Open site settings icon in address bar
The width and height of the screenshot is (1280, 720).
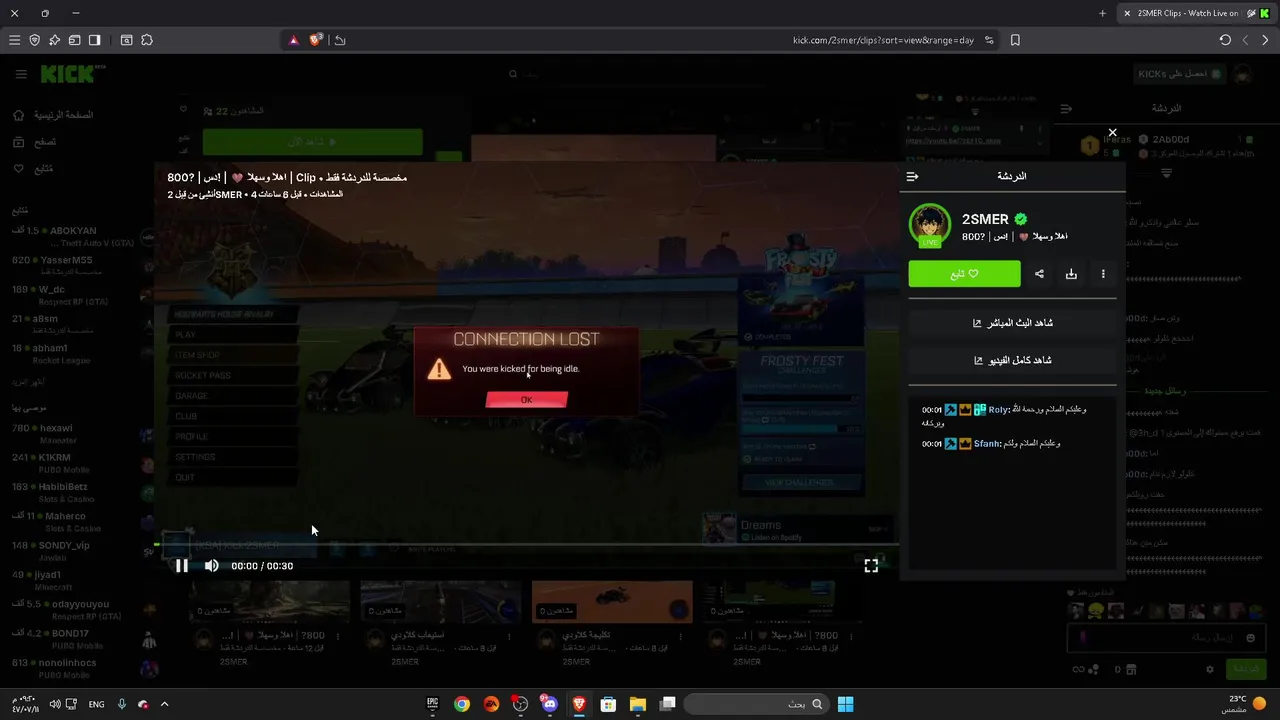tap(989, 40)
